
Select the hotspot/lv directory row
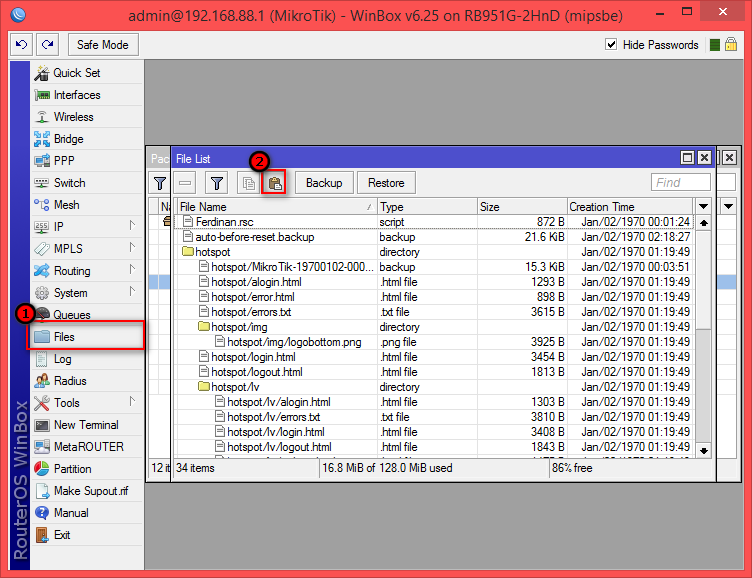pos(435,387)
